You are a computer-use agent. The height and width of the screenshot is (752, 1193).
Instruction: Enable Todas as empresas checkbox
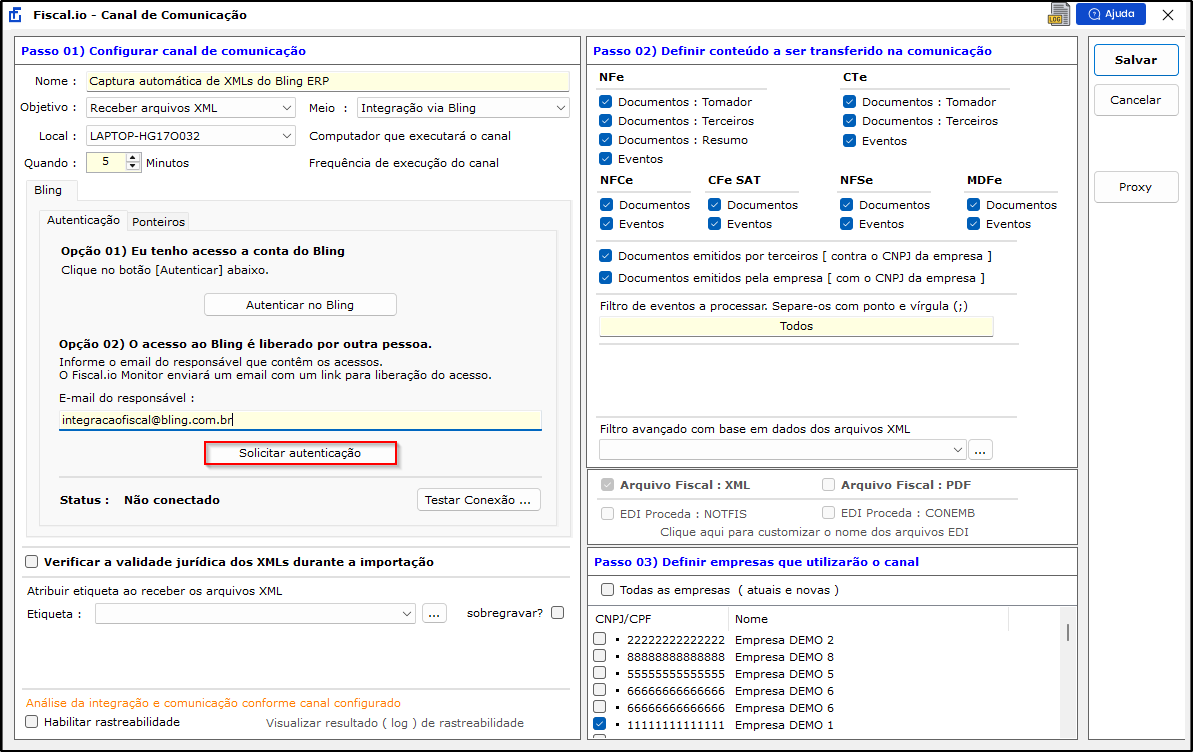click(x=607, y=590)
